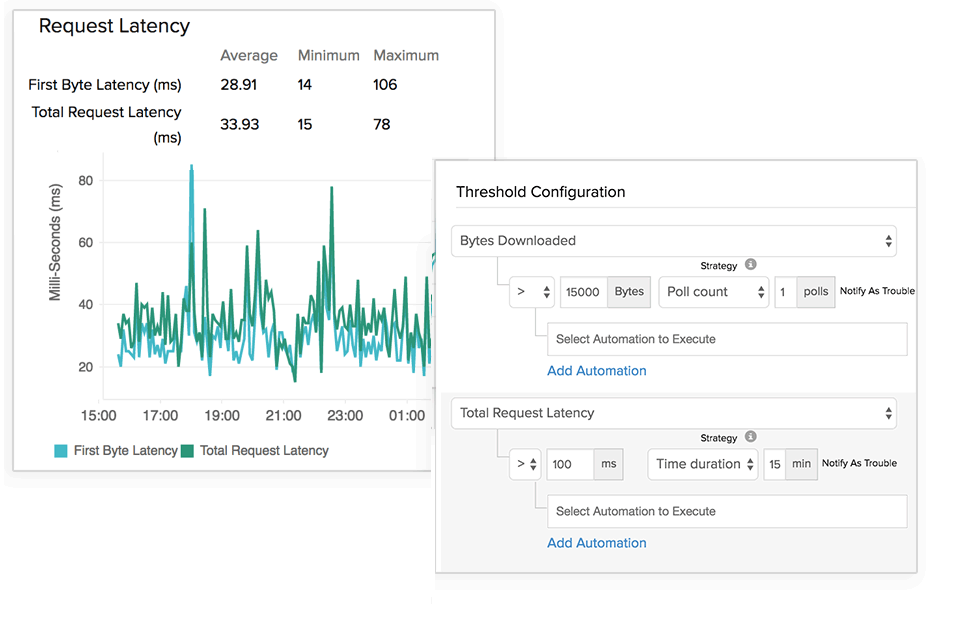Click Notify As Trouble for the Bytes Downloaded threshold
The image size is (960, 640).
pos(877,291)
